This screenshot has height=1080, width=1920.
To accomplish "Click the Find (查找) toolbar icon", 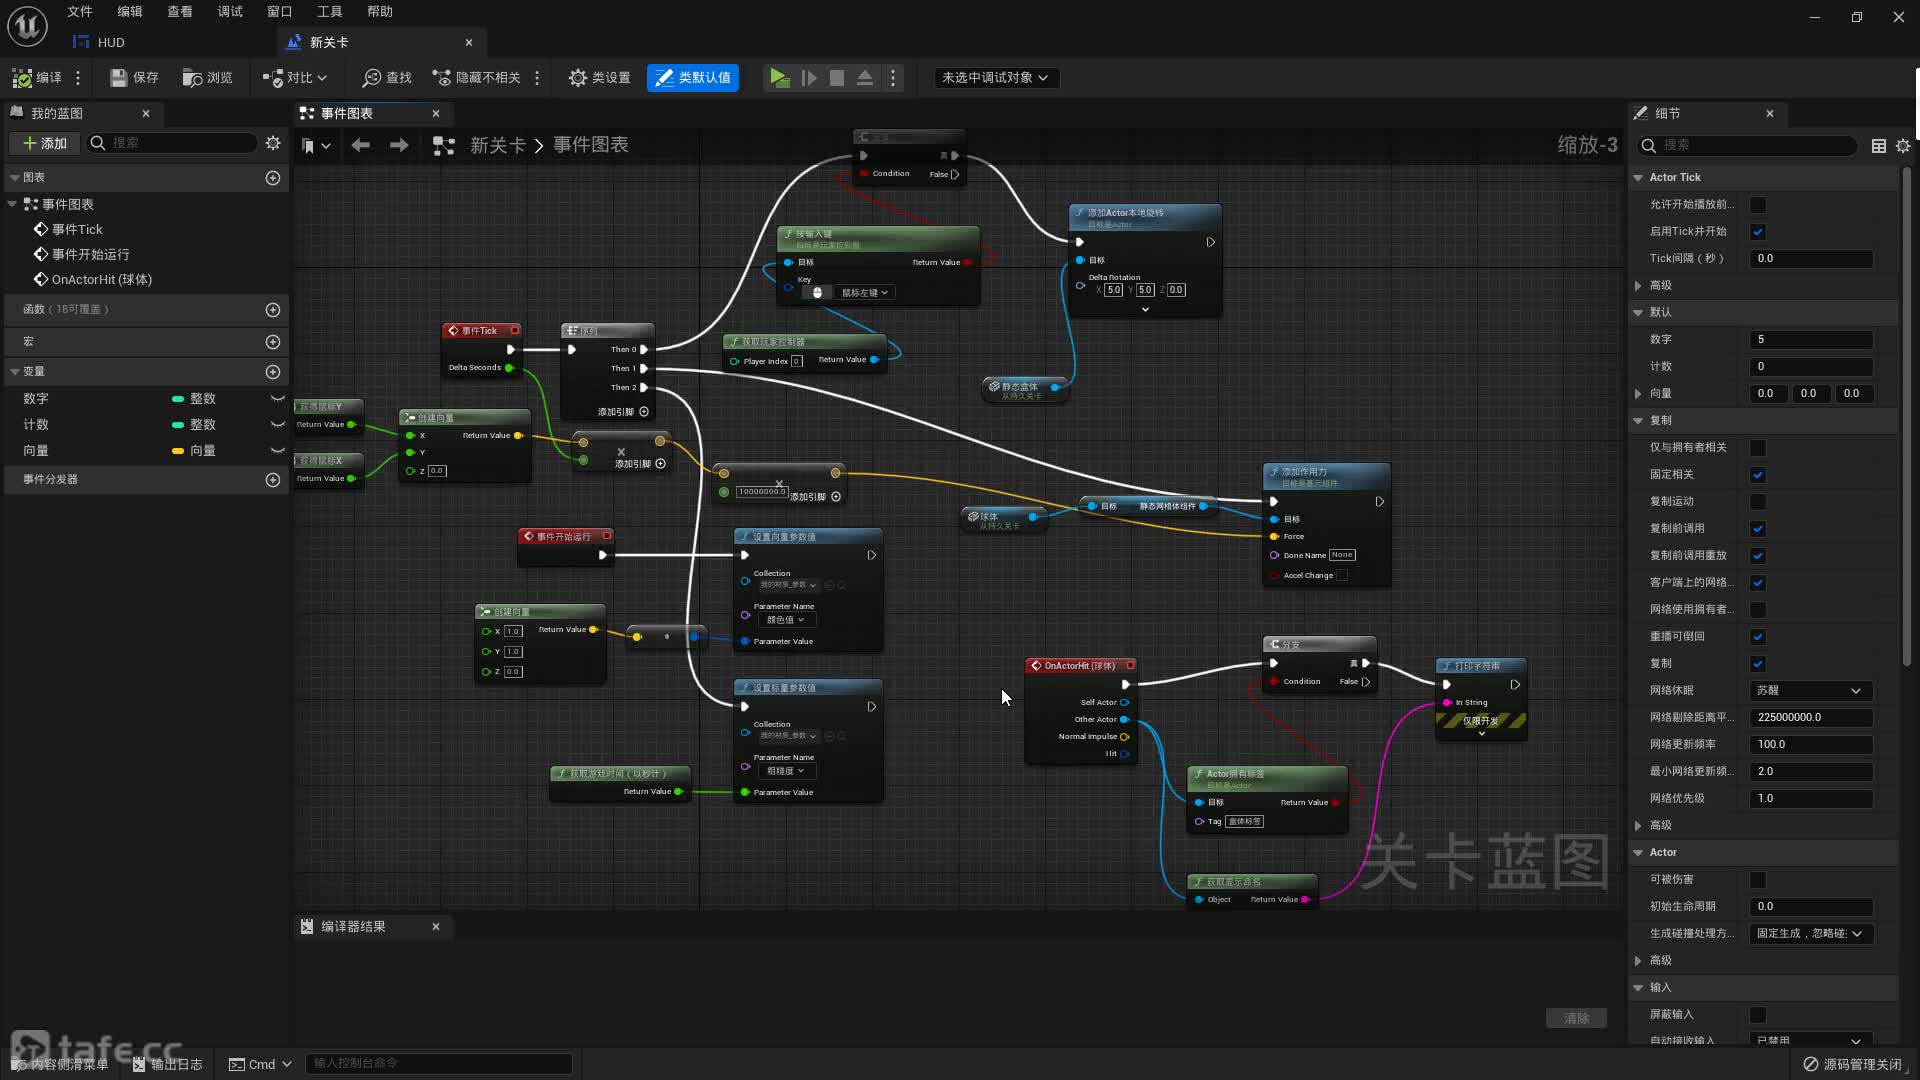I will [387, 78].
